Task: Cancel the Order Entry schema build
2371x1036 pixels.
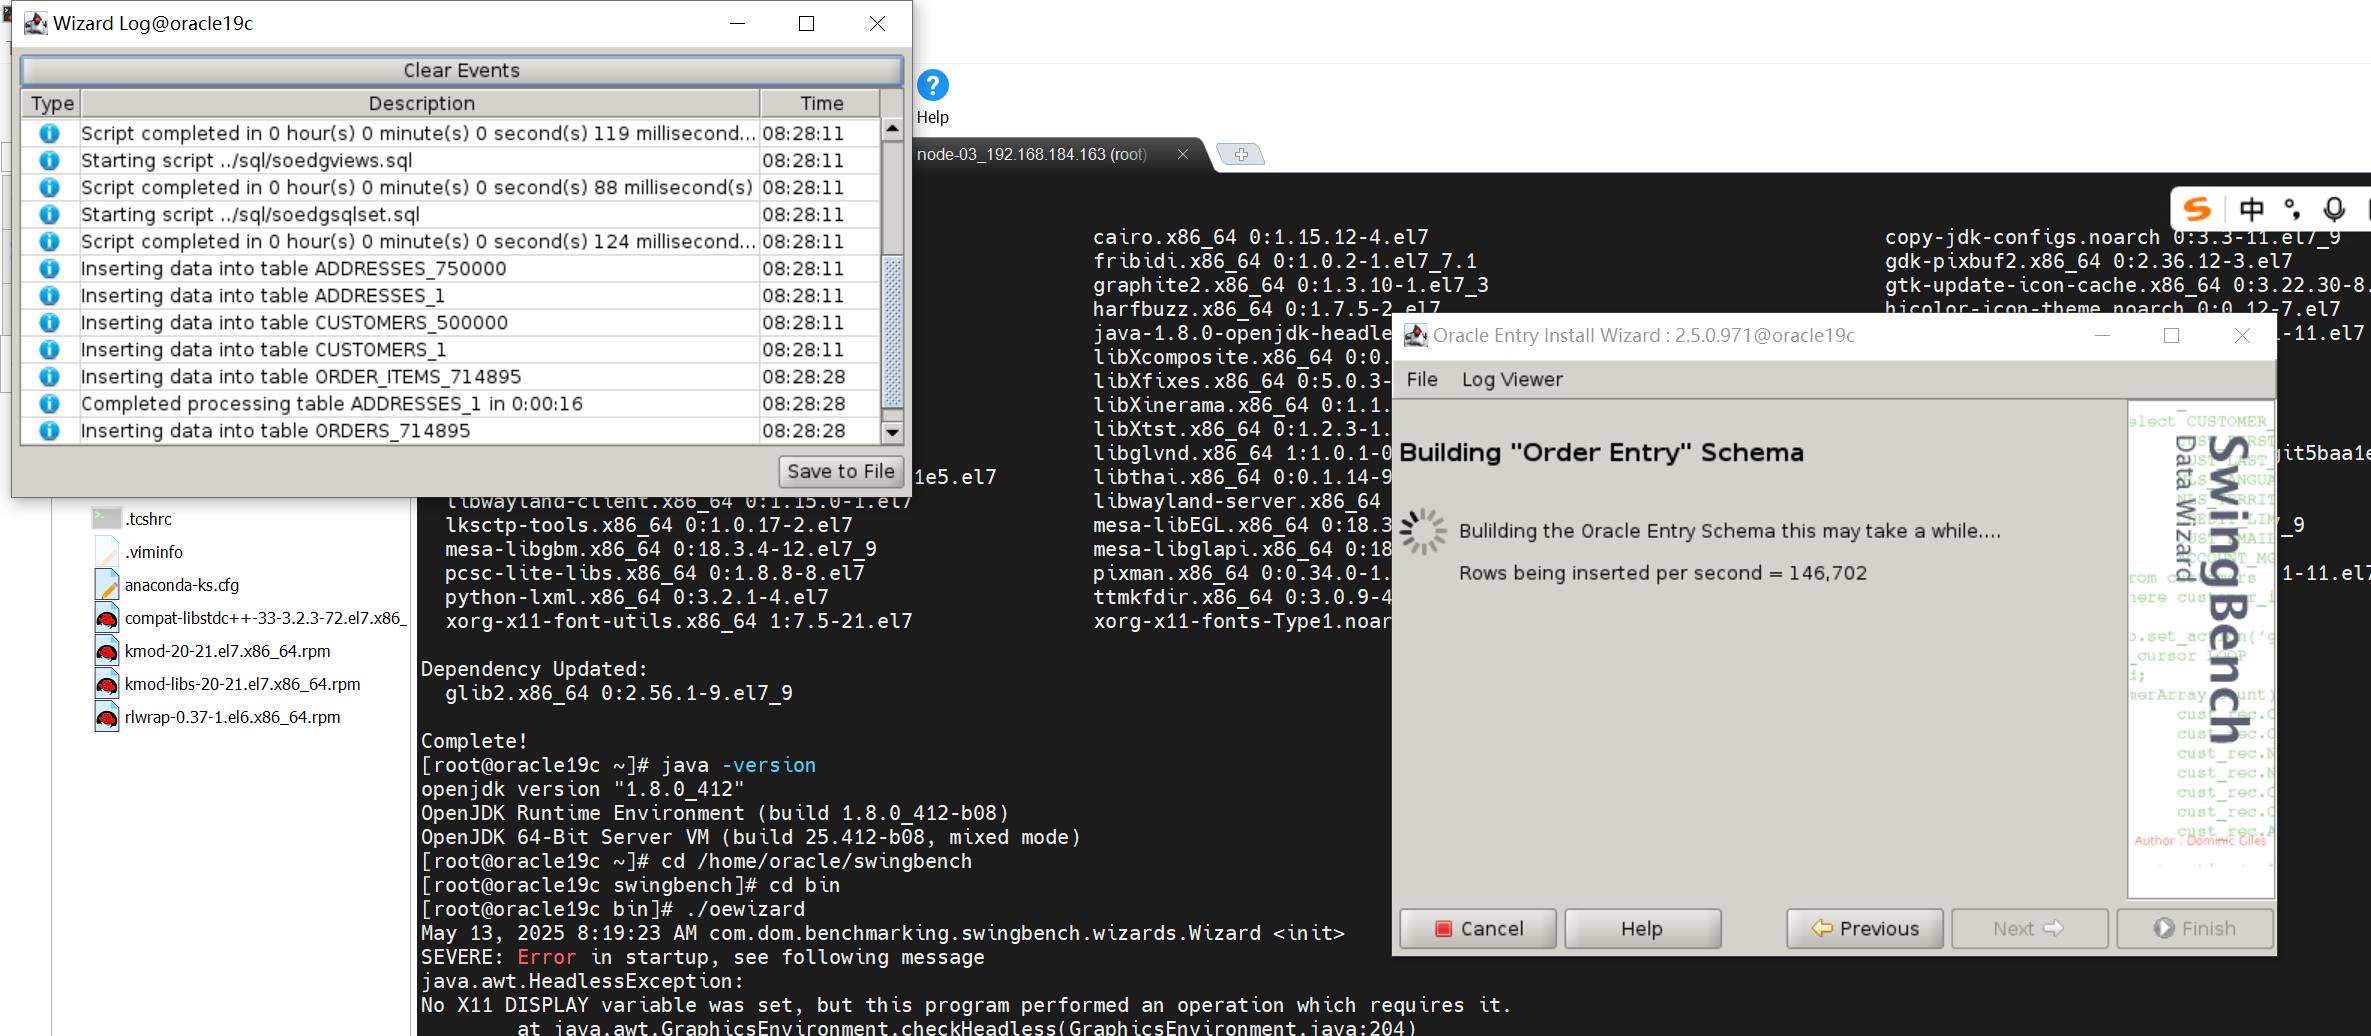Action: point(1478,928)
